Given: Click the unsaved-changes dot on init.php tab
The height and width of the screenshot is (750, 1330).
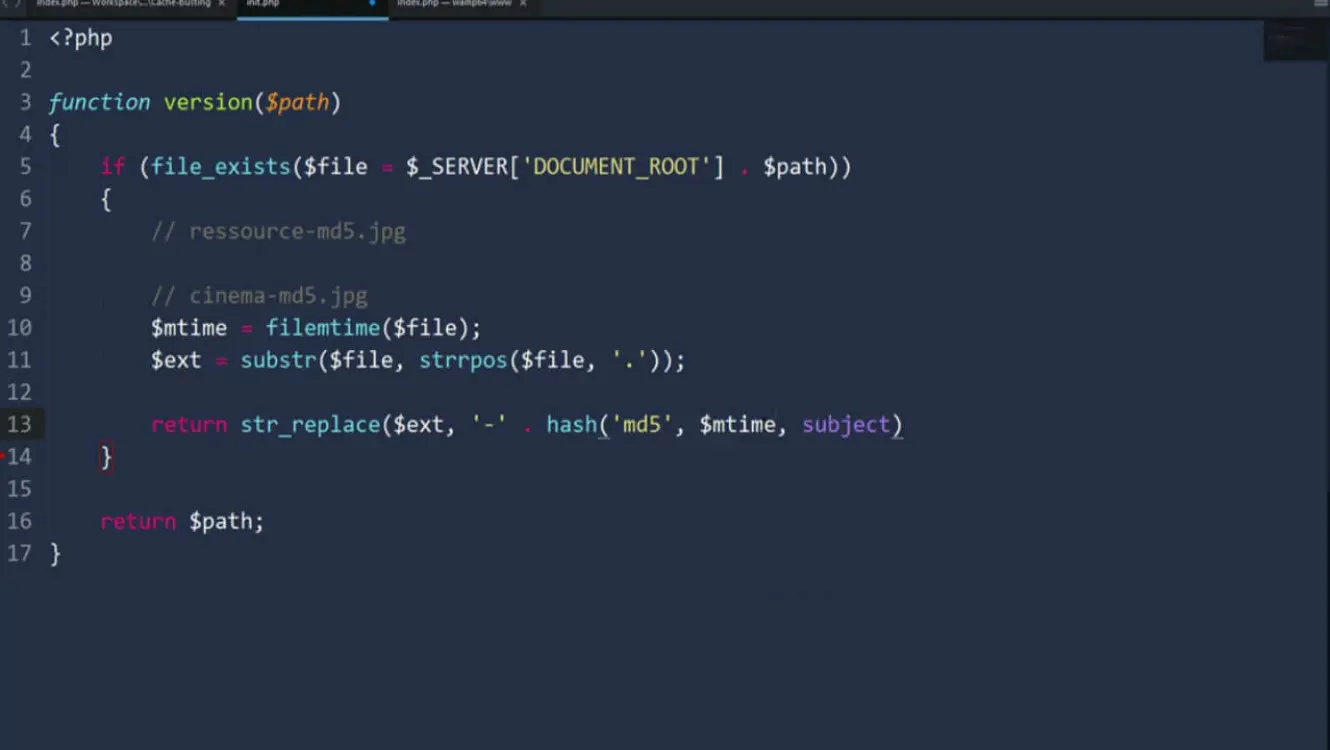Looking at the screenshot, I should (373, 4).
